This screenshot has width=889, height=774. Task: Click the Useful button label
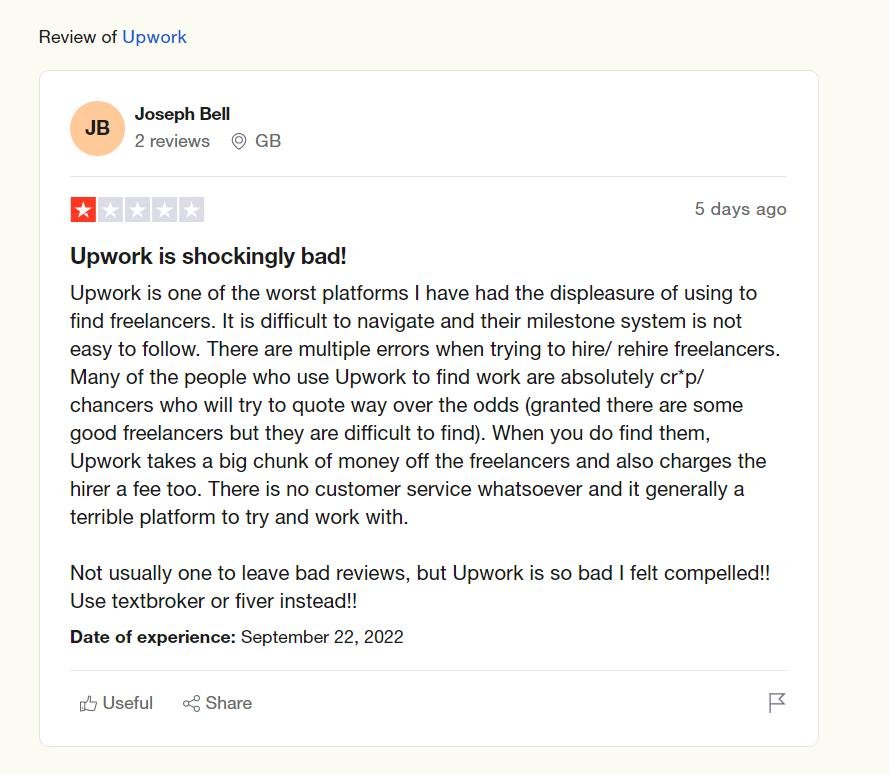pos(128,703)
